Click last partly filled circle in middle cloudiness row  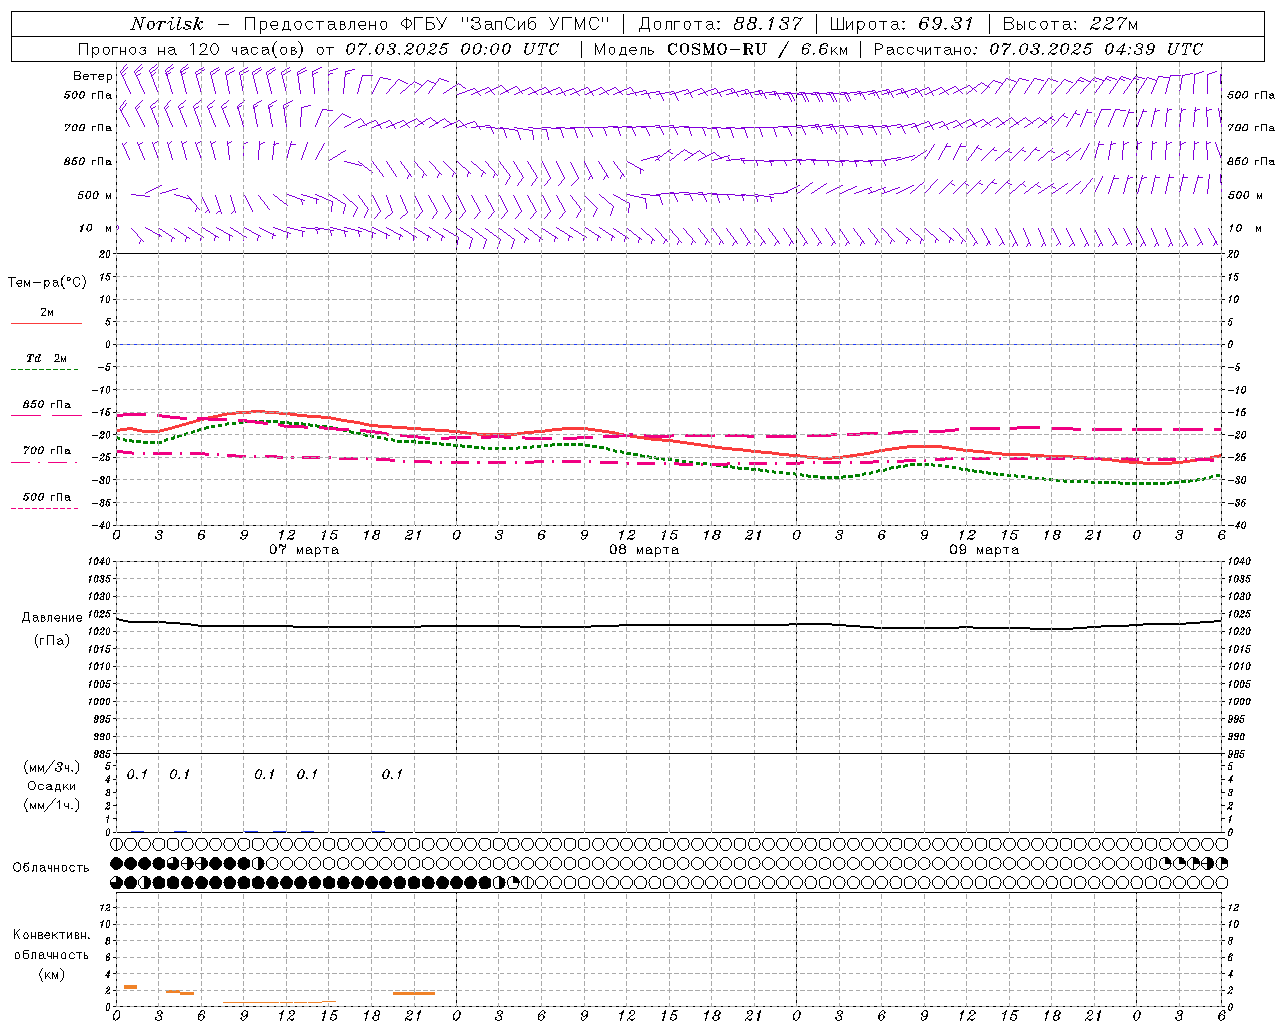1221,863
